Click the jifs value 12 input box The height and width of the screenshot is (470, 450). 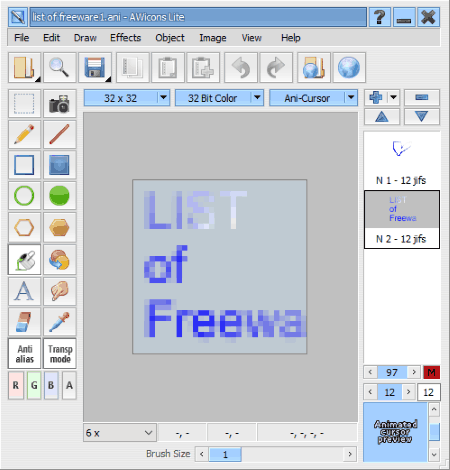(429, 392)
